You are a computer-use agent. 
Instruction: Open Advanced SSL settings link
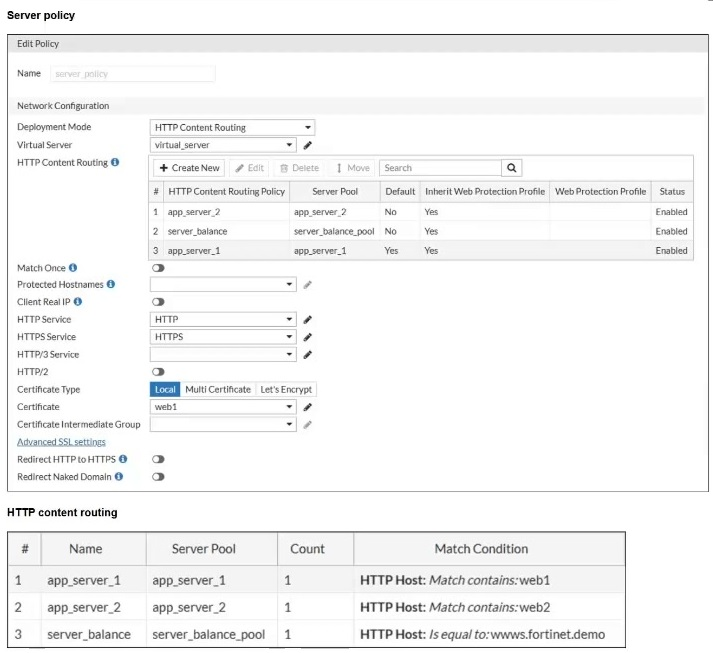point(61,442)
